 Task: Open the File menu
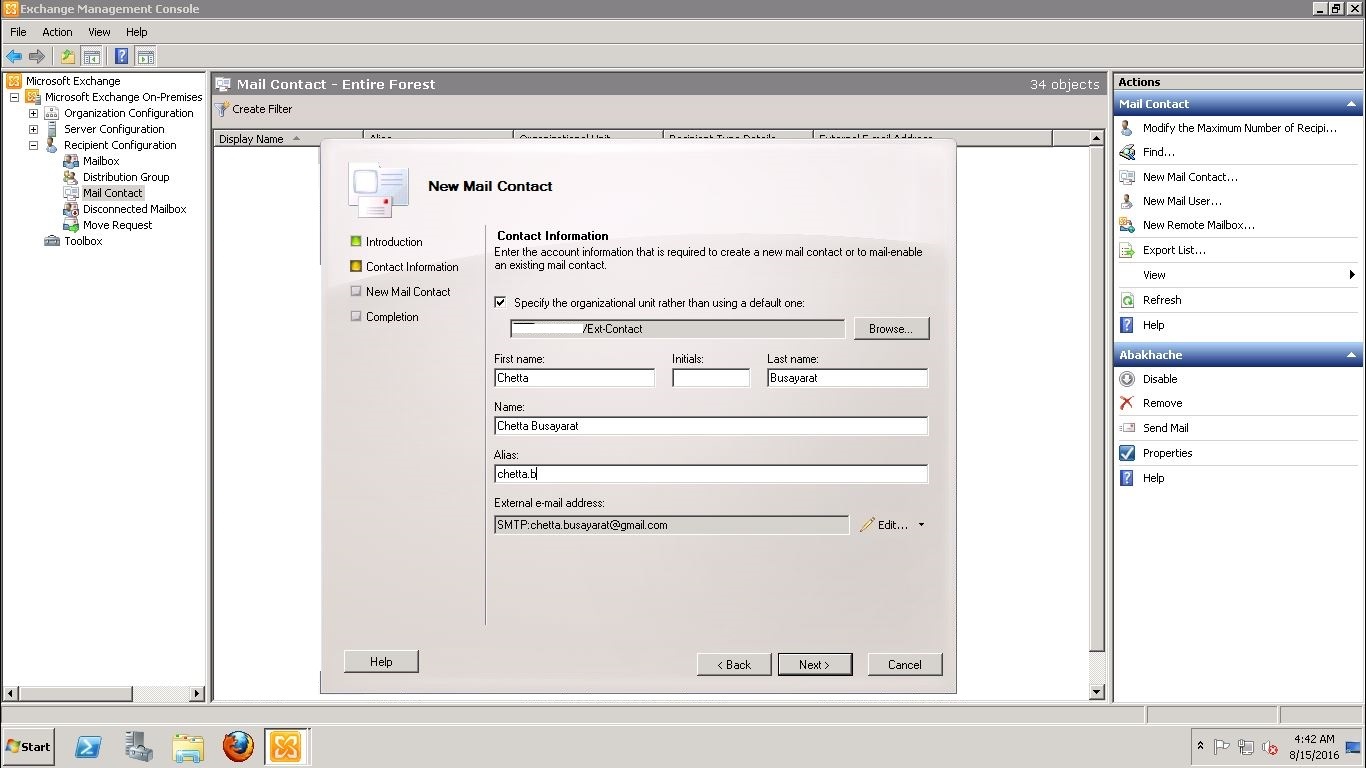pyautogui.click(x=18, y=32)
